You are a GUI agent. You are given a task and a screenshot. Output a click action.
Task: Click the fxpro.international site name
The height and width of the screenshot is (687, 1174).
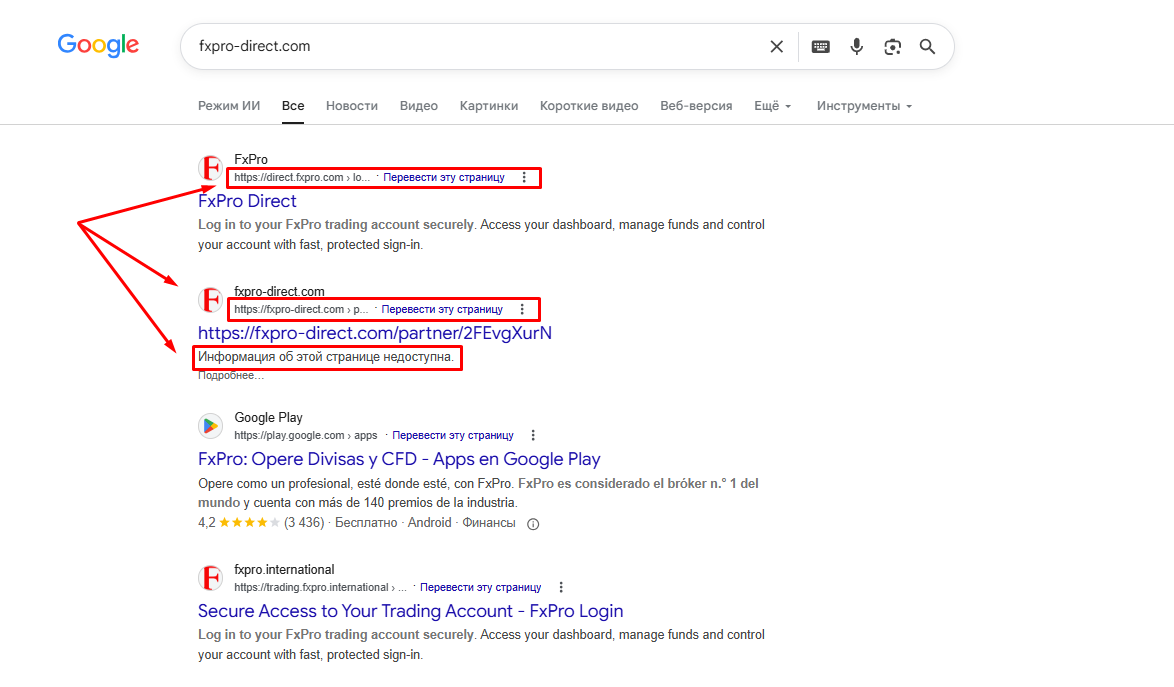pyautogui.click(x=284, y=570)
